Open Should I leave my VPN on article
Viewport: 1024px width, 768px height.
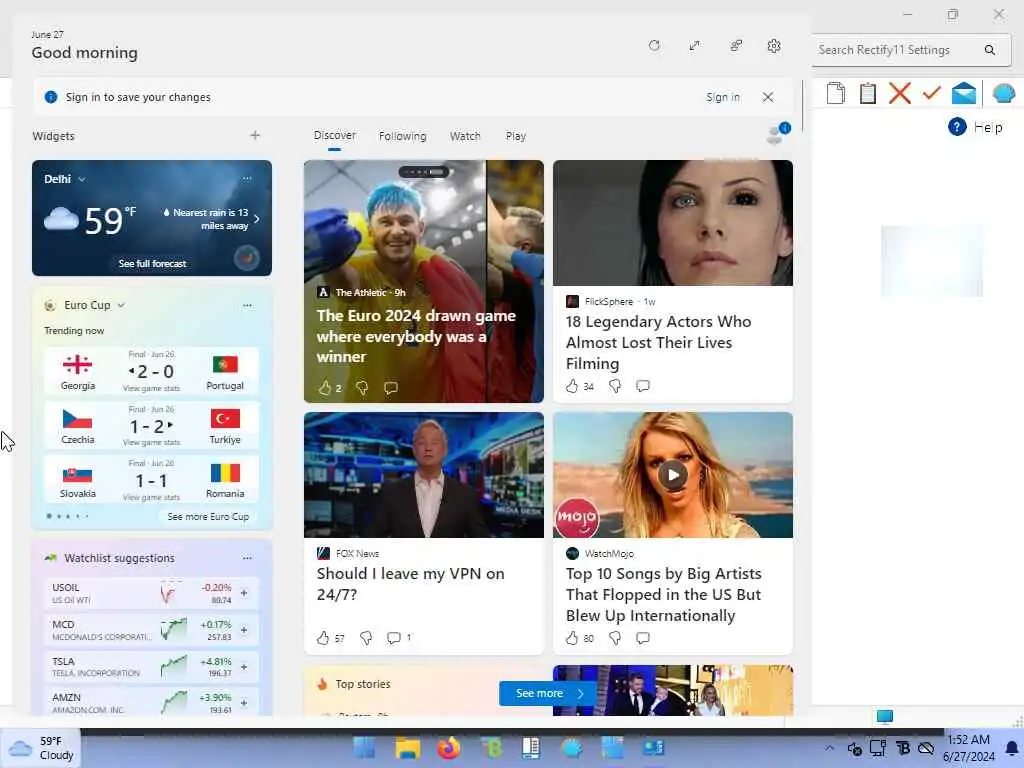[410, 584]
